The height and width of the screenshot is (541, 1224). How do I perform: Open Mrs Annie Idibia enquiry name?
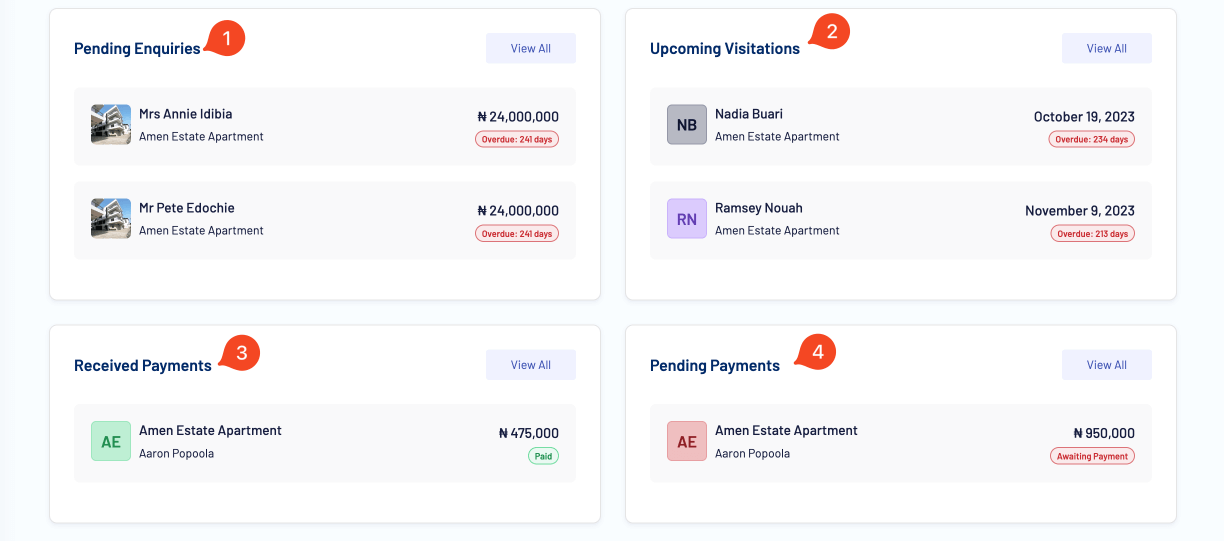(186, 114)
